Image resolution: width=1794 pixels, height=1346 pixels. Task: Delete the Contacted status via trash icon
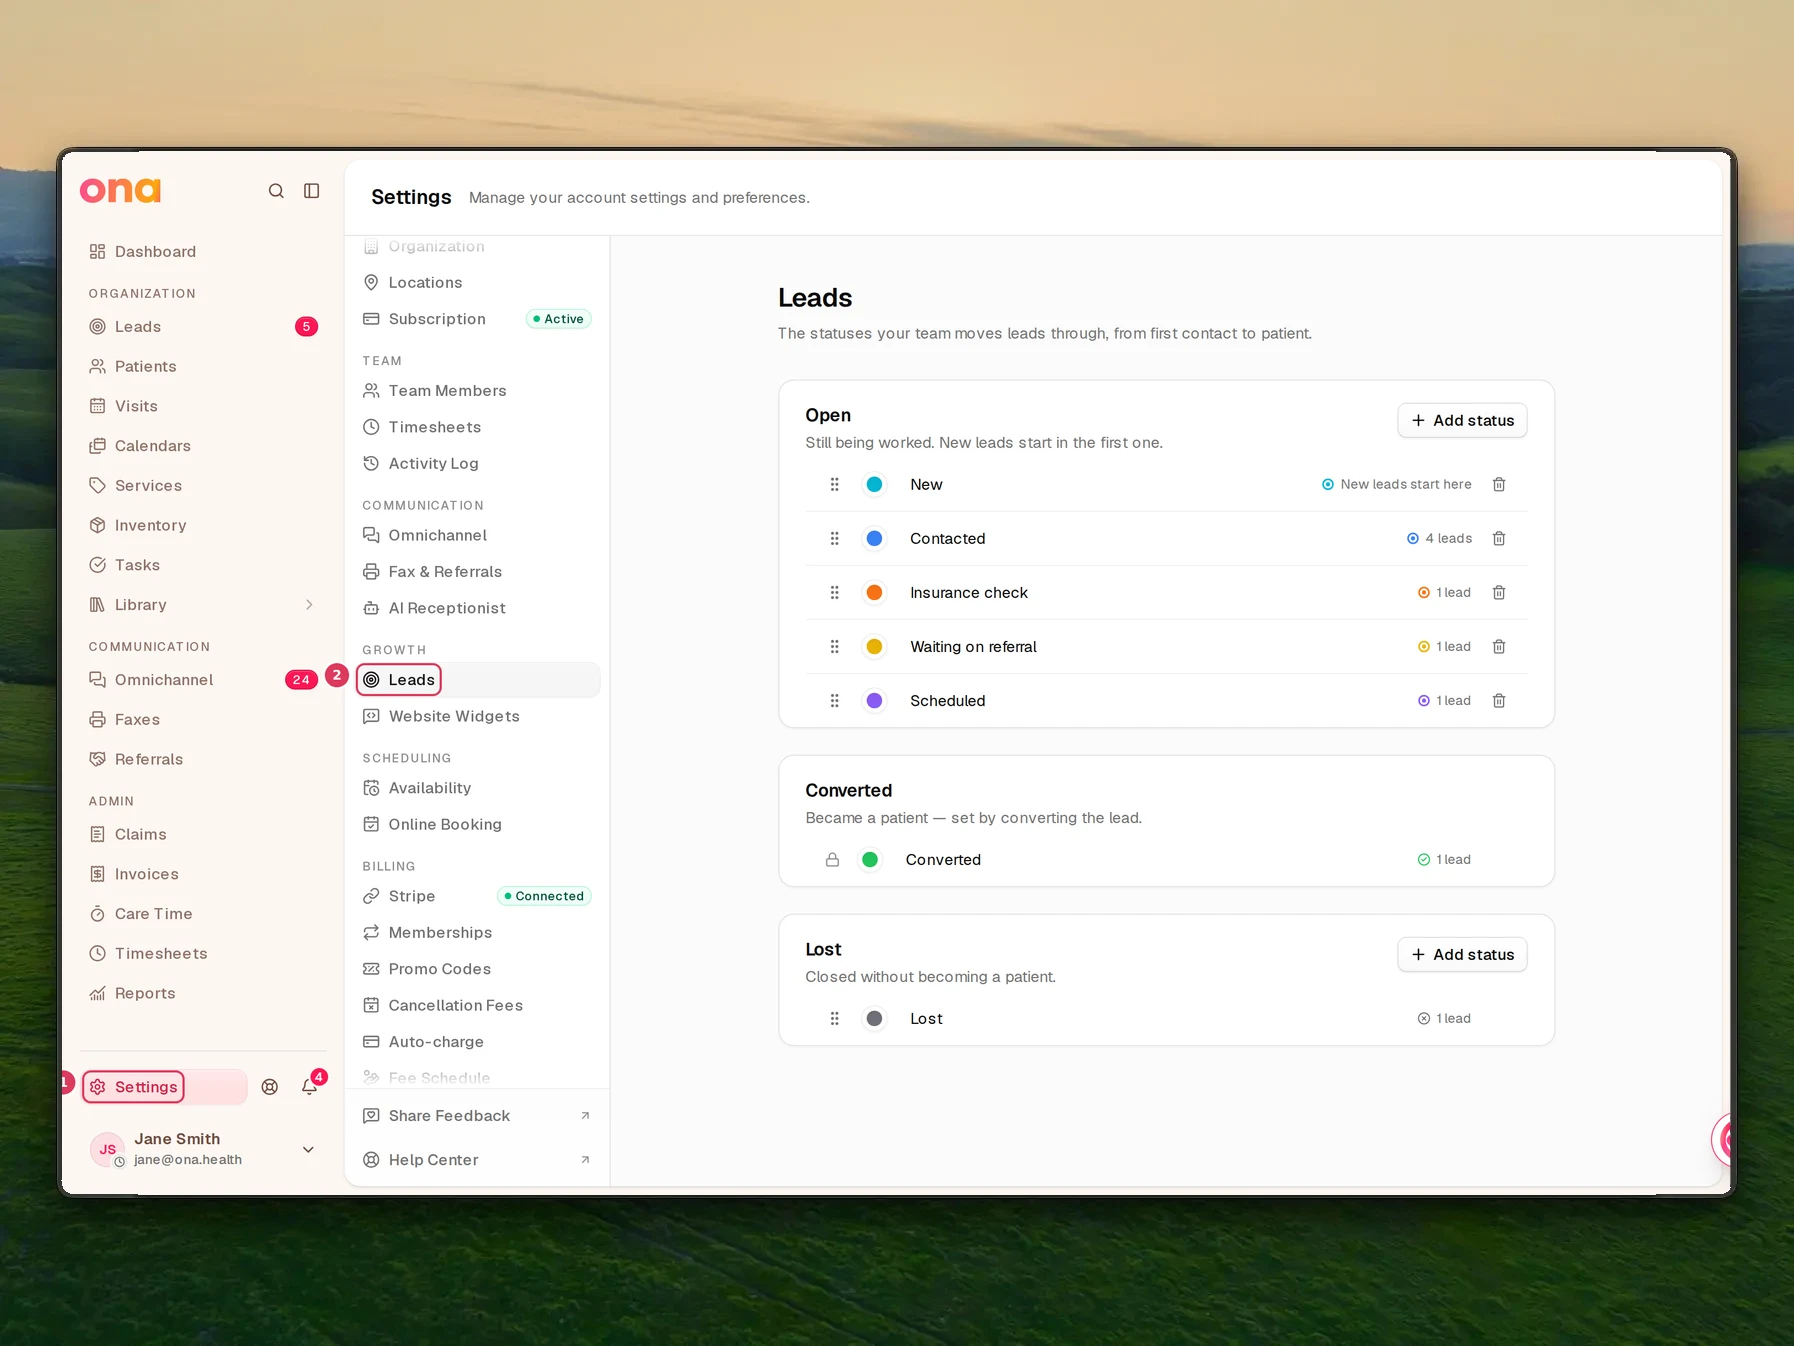point(1499,538)
